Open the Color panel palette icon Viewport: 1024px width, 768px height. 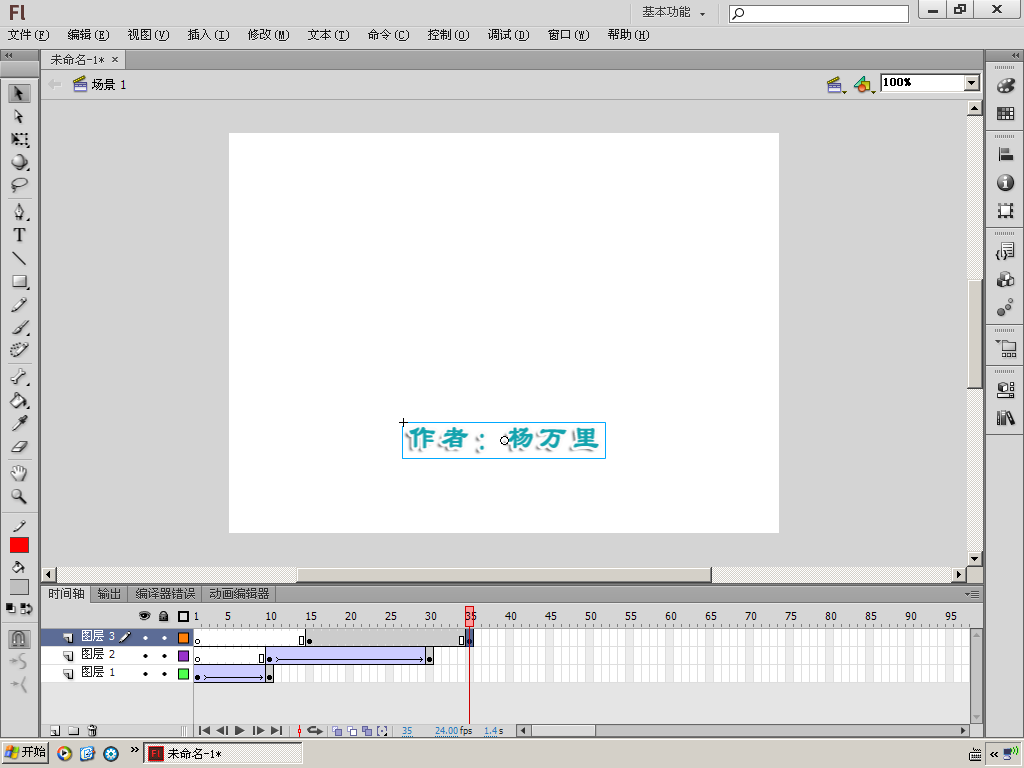(x=1005, y=86)
